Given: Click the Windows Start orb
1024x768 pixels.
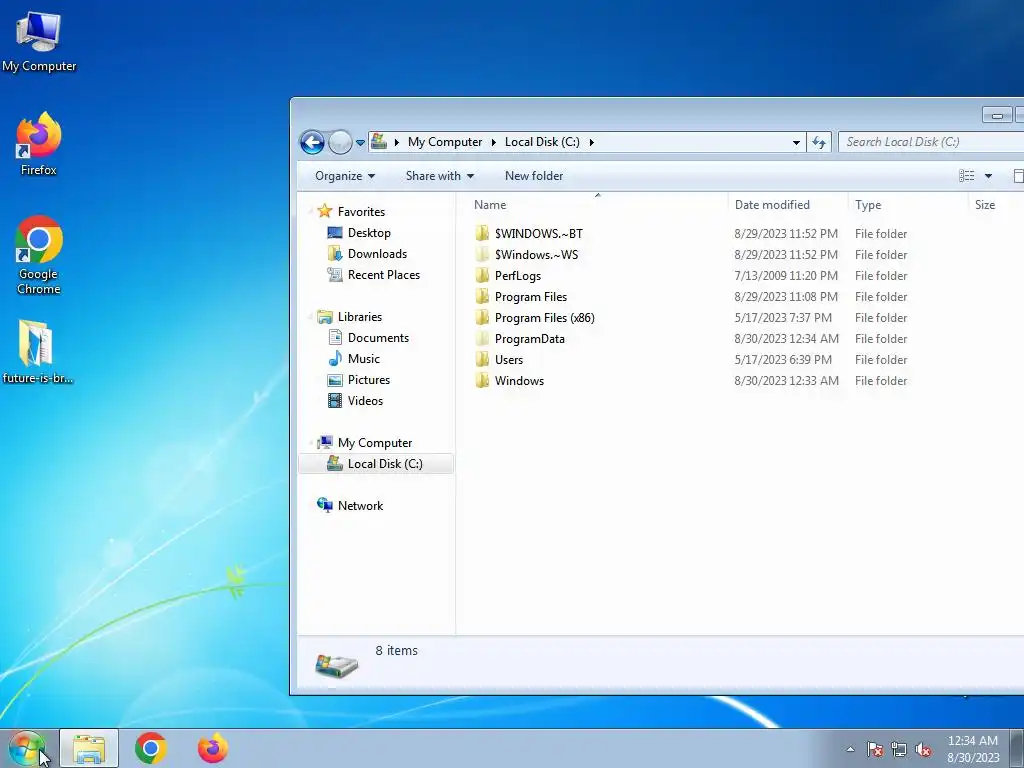Looking at the screenshot, I should click(27, 748).
